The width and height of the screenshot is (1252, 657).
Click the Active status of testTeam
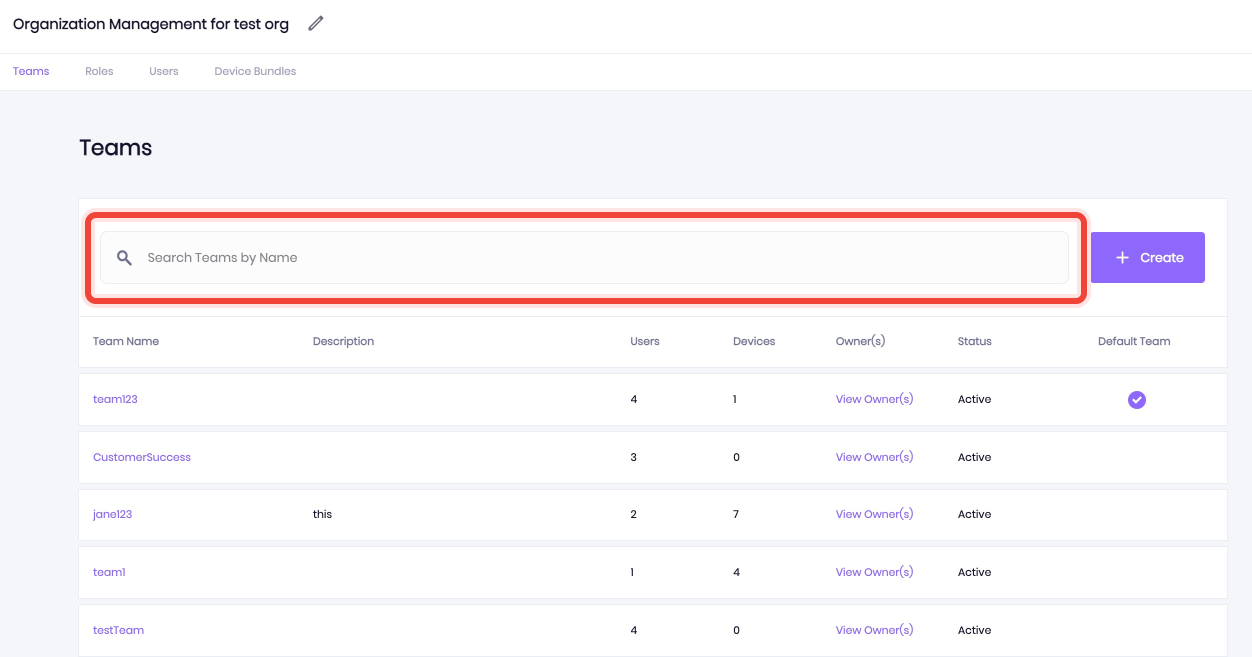pyautogui.click(x=975, y=630)
